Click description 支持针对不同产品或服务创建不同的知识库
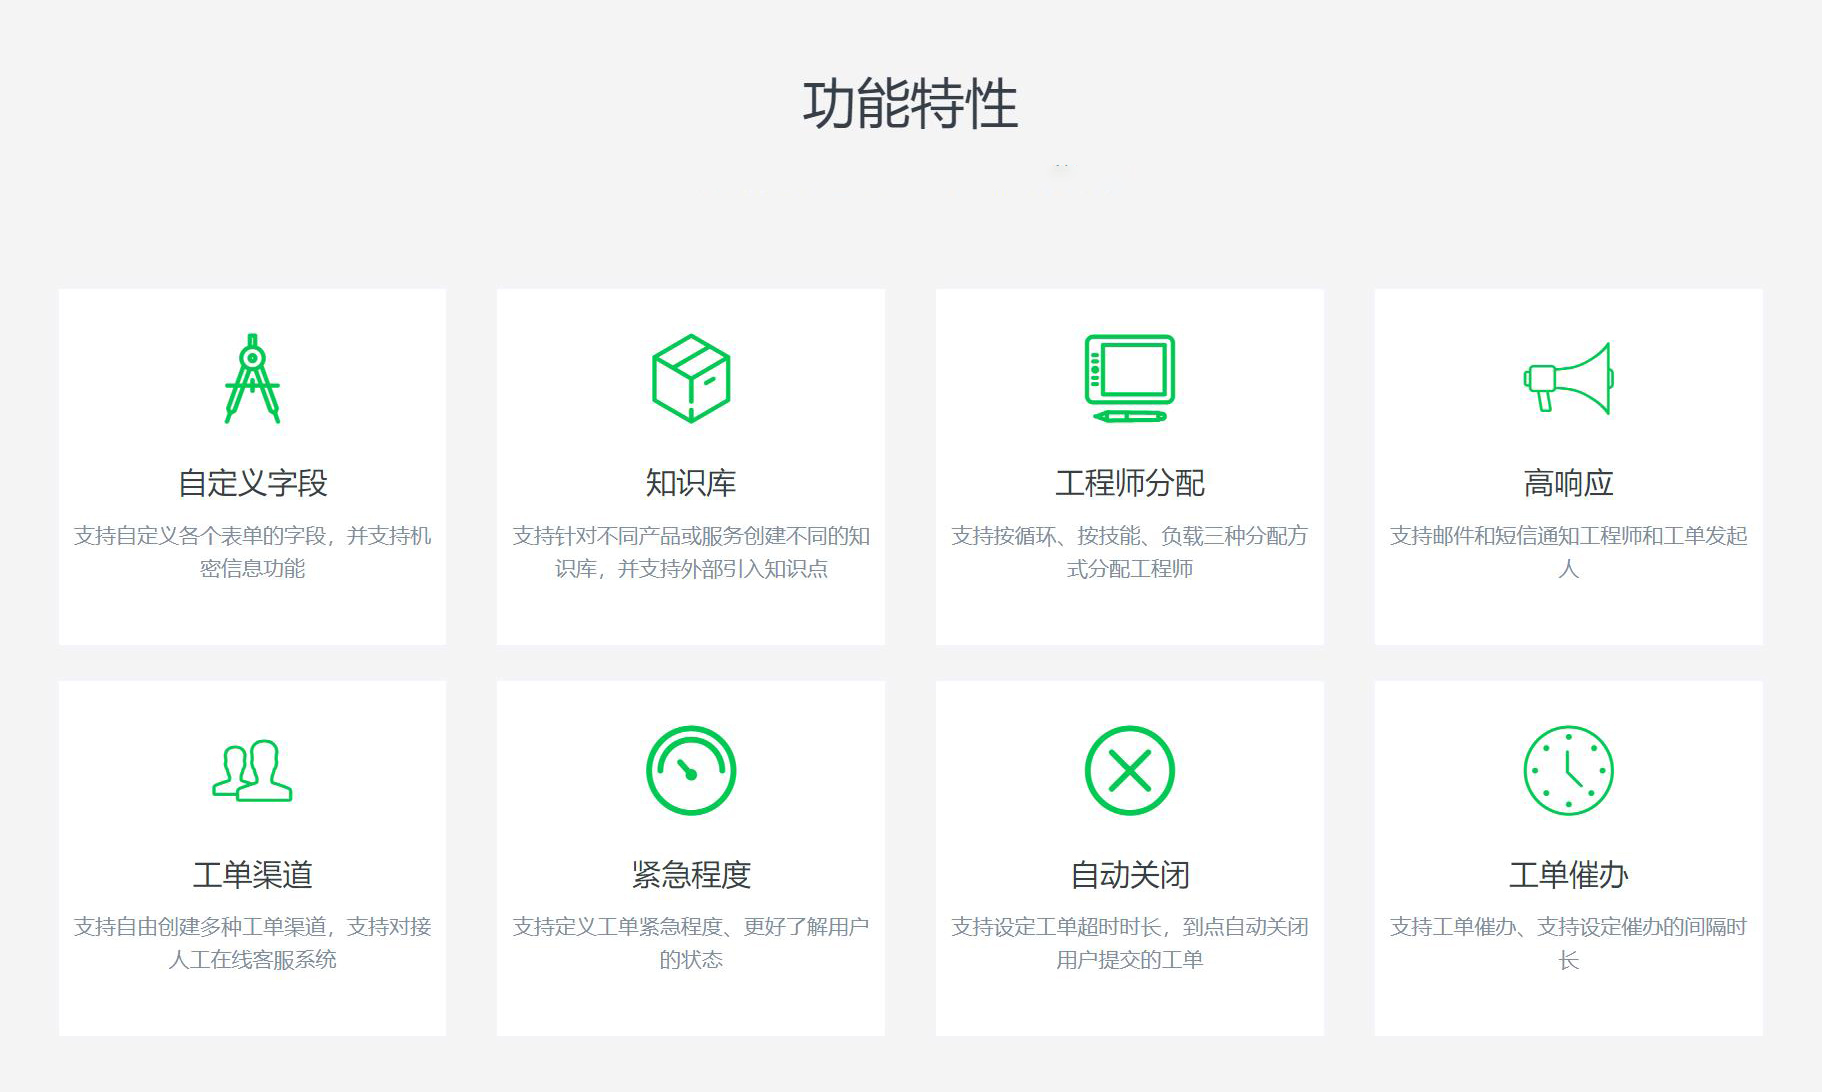Viewport: 1822px width, 1092px height. click(x=691, y=552)
